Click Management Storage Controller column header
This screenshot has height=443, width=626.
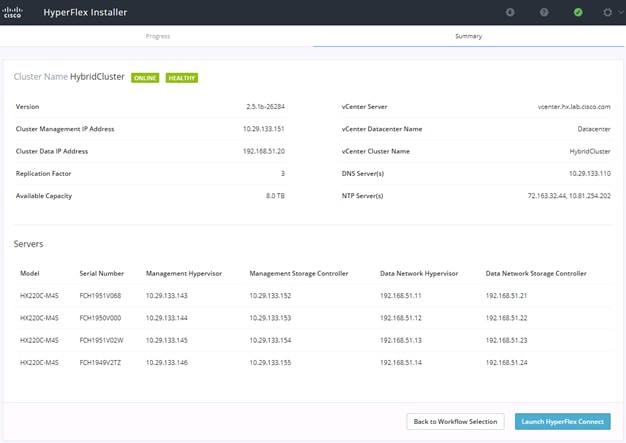coord(299,273)
